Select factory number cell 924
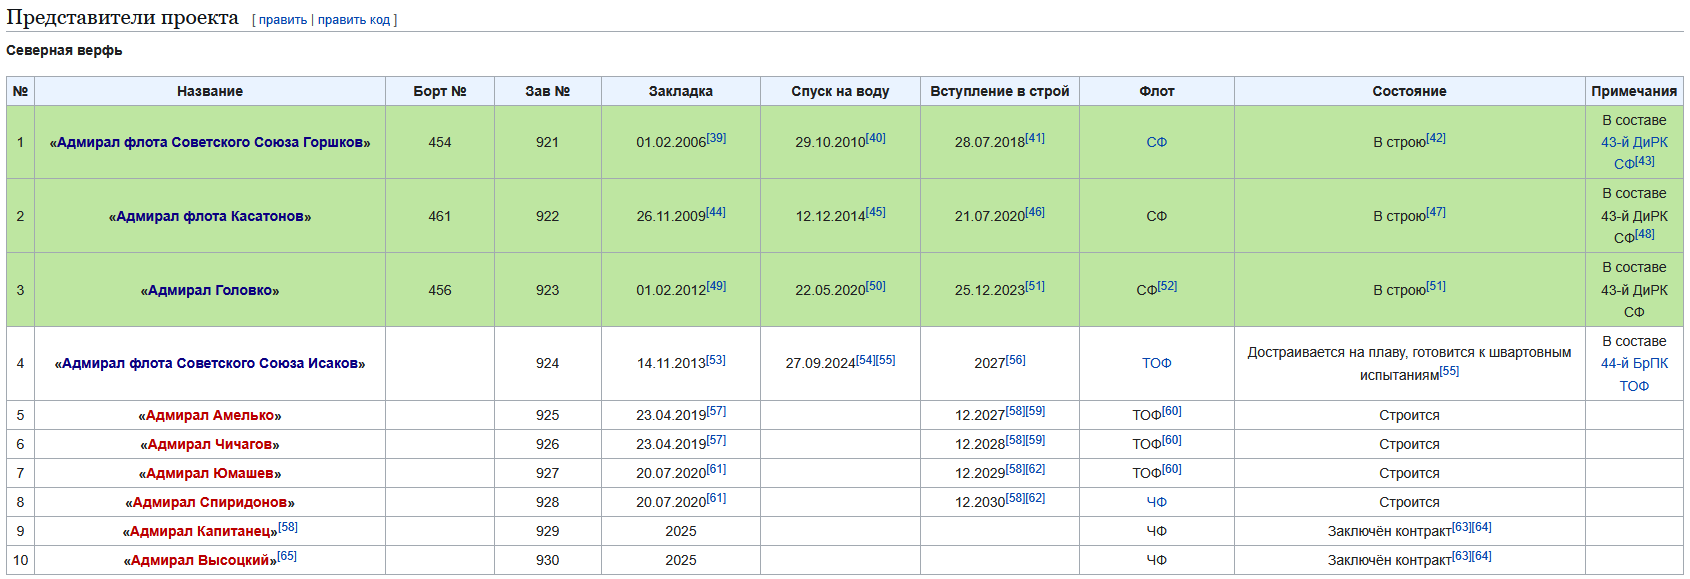1690x579 pixels. coord(547,364)
